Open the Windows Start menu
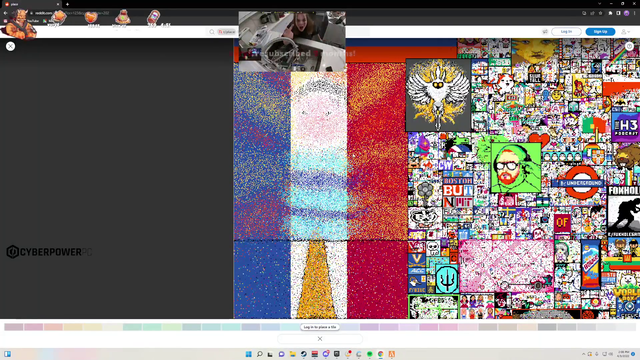 click(249, 354)
